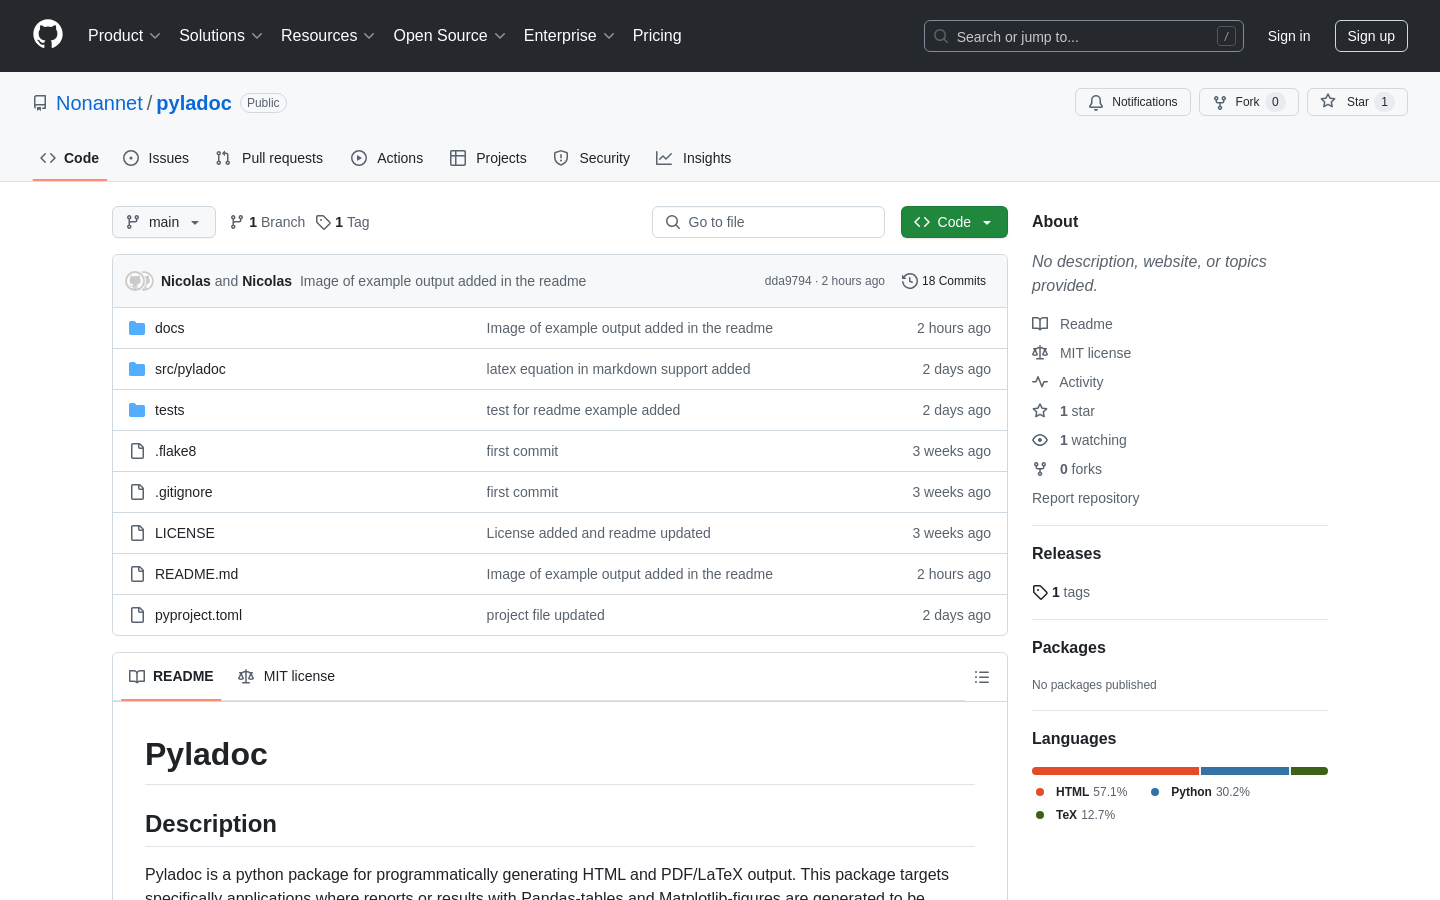Click the tests folder icon
Viewport: 1440px width, 900px height.
137,410
